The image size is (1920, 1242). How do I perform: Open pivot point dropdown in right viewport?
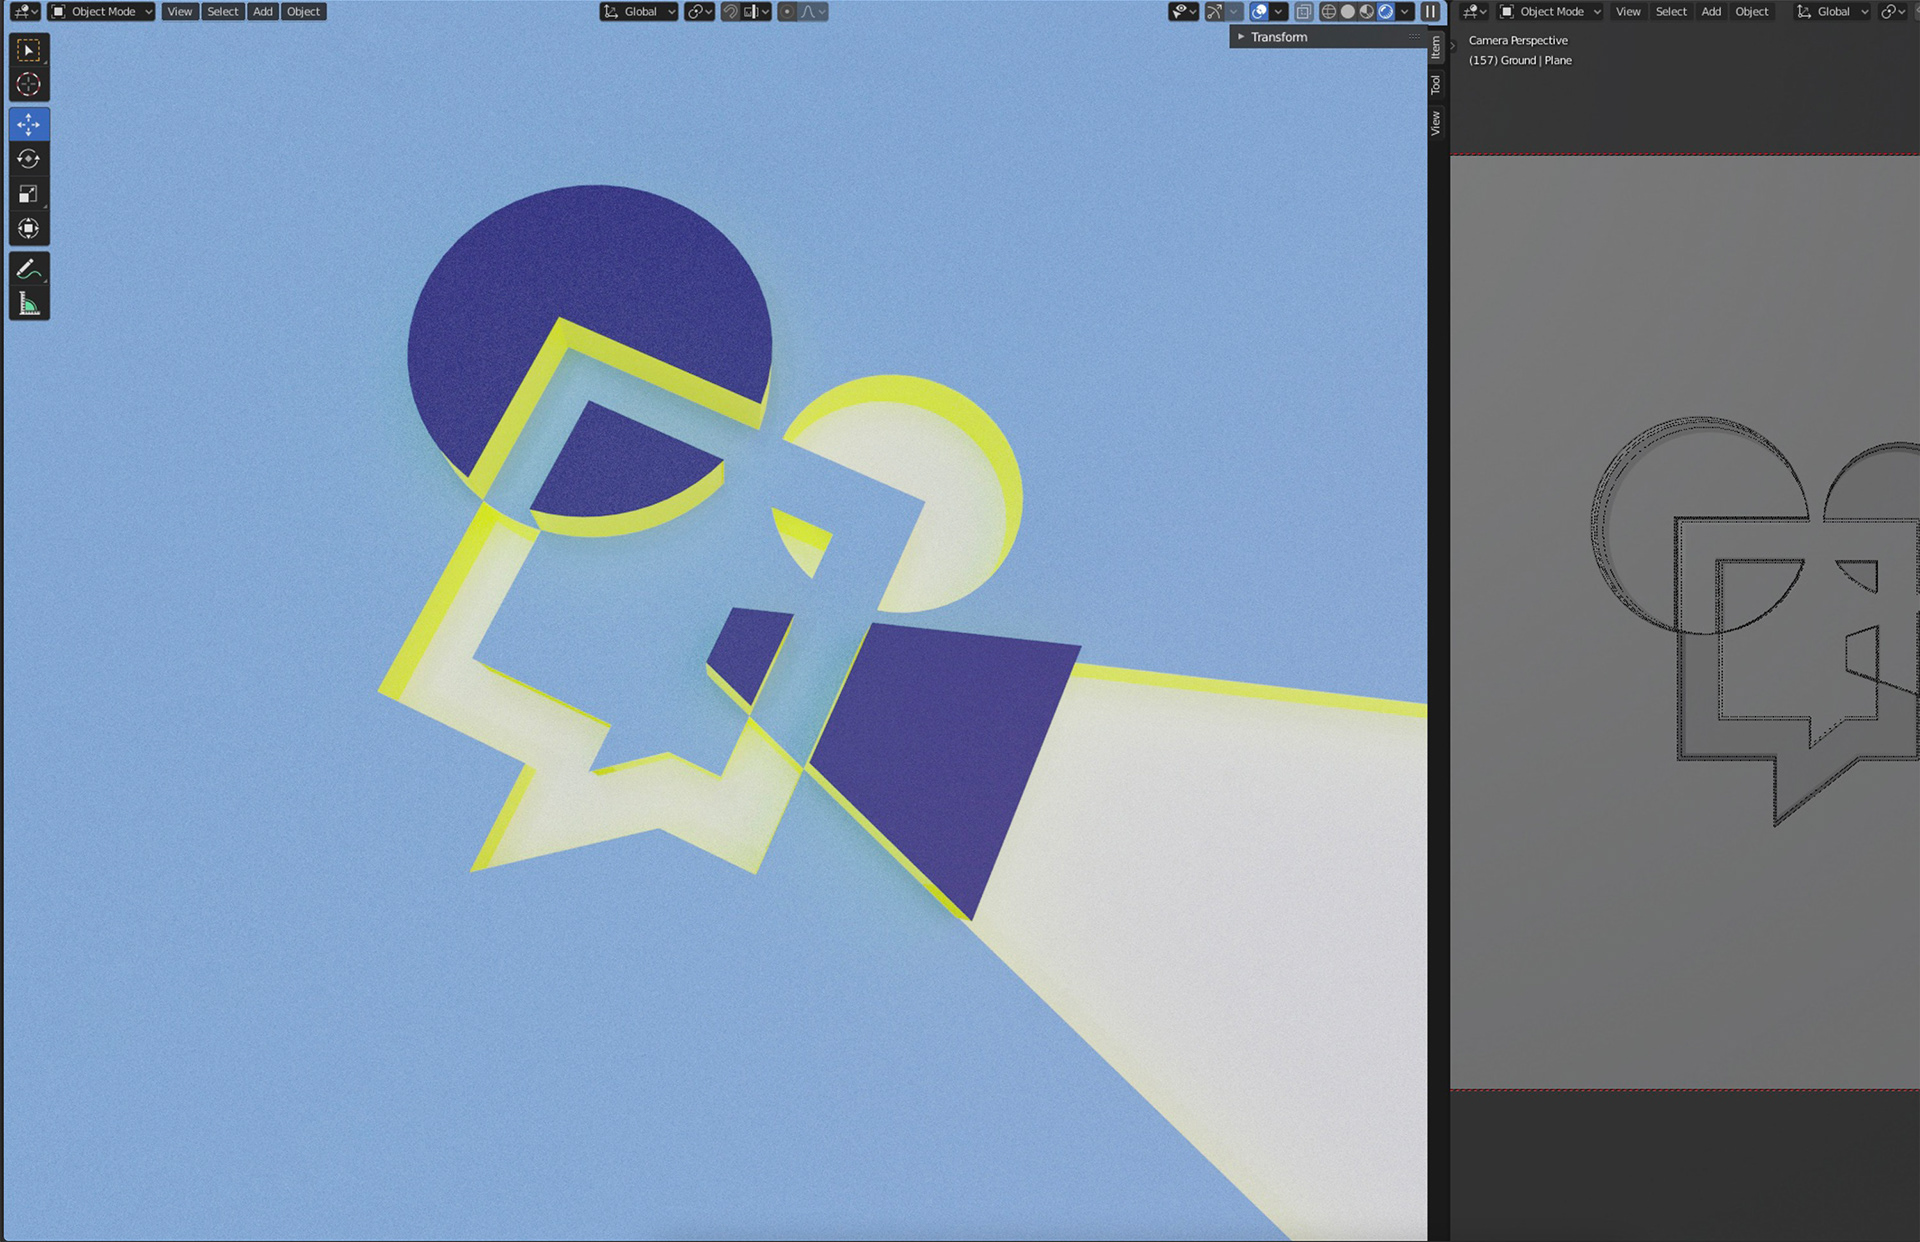1892,12
